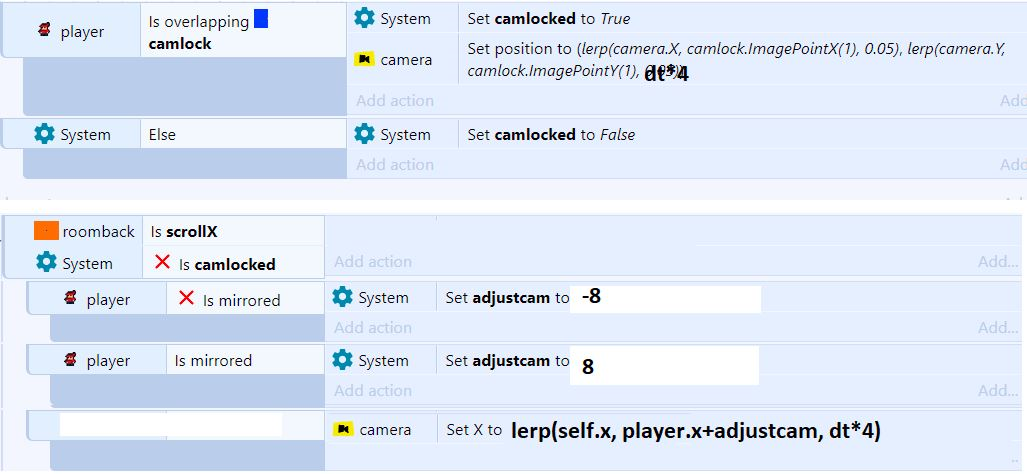Image resolution: width=1027 pixels, height=474 pixels.
Task: Click the System gear next to Set camlocked to True
Action: (x=364, y=18)
